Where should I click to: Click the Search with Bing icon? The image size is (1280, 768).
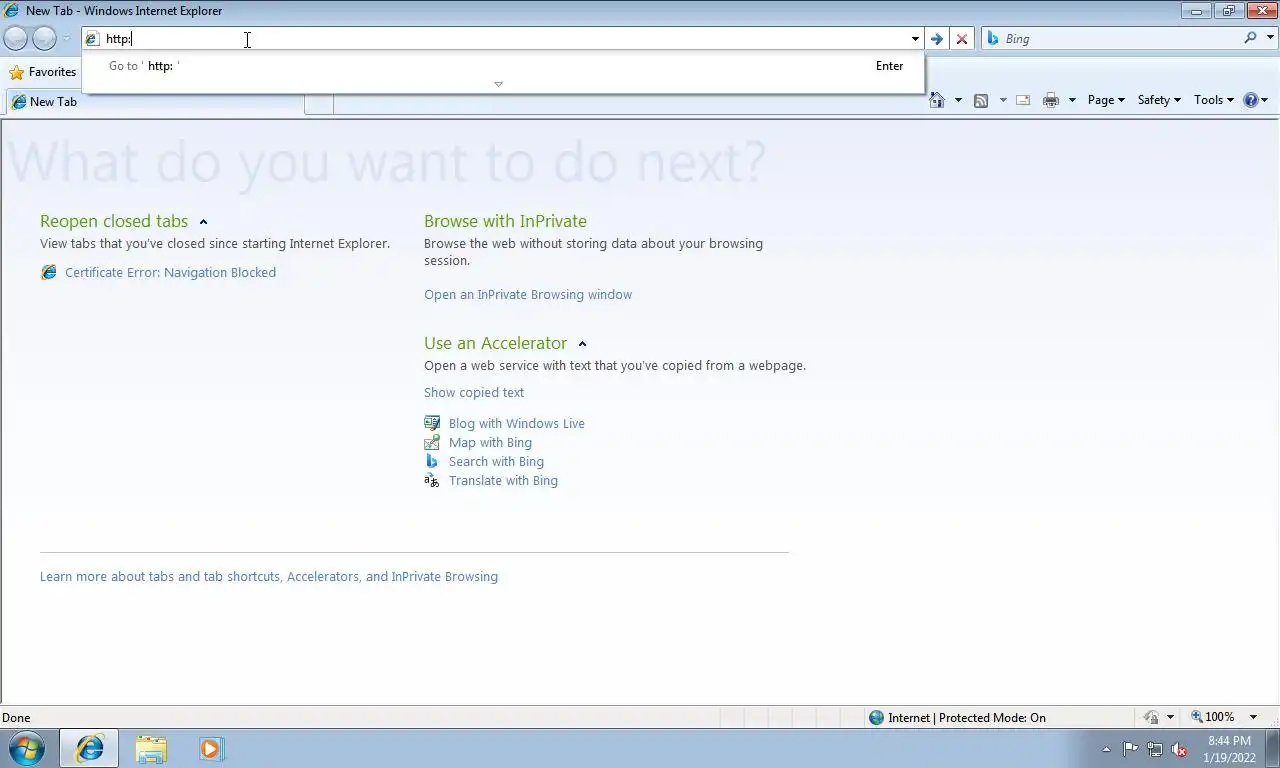tap(432, 461)
